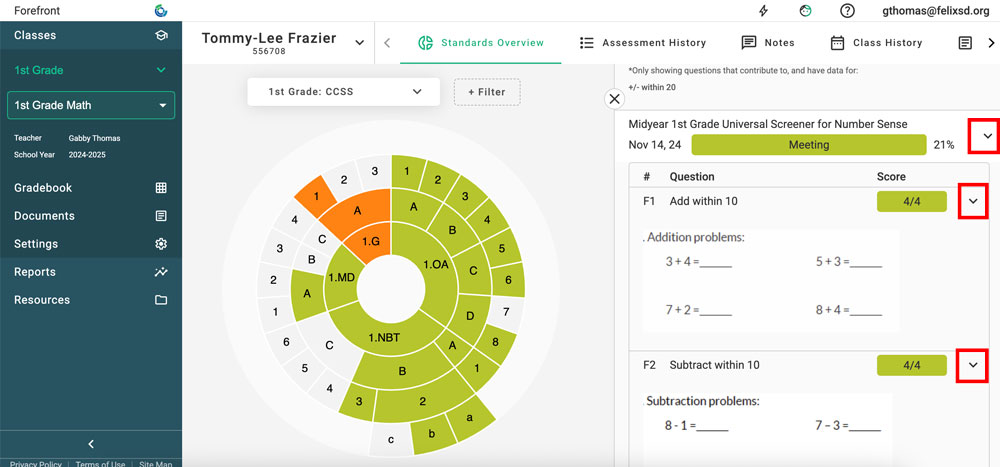Collapse the Midyear Universal Screener assessment

[x=987, y=136]
